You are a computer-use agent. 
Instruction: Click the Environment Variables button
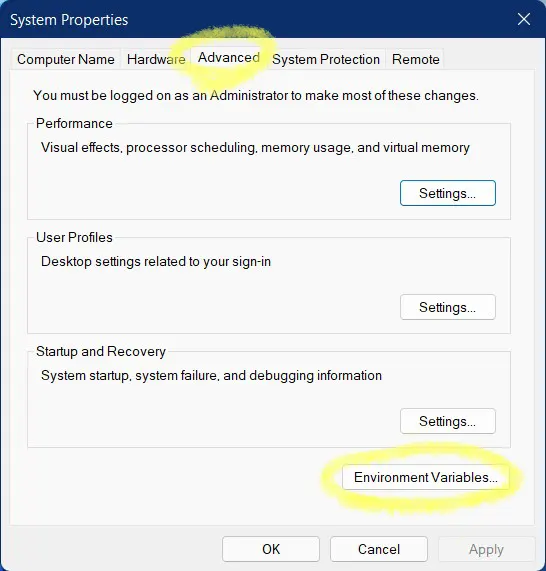[425, 477]
